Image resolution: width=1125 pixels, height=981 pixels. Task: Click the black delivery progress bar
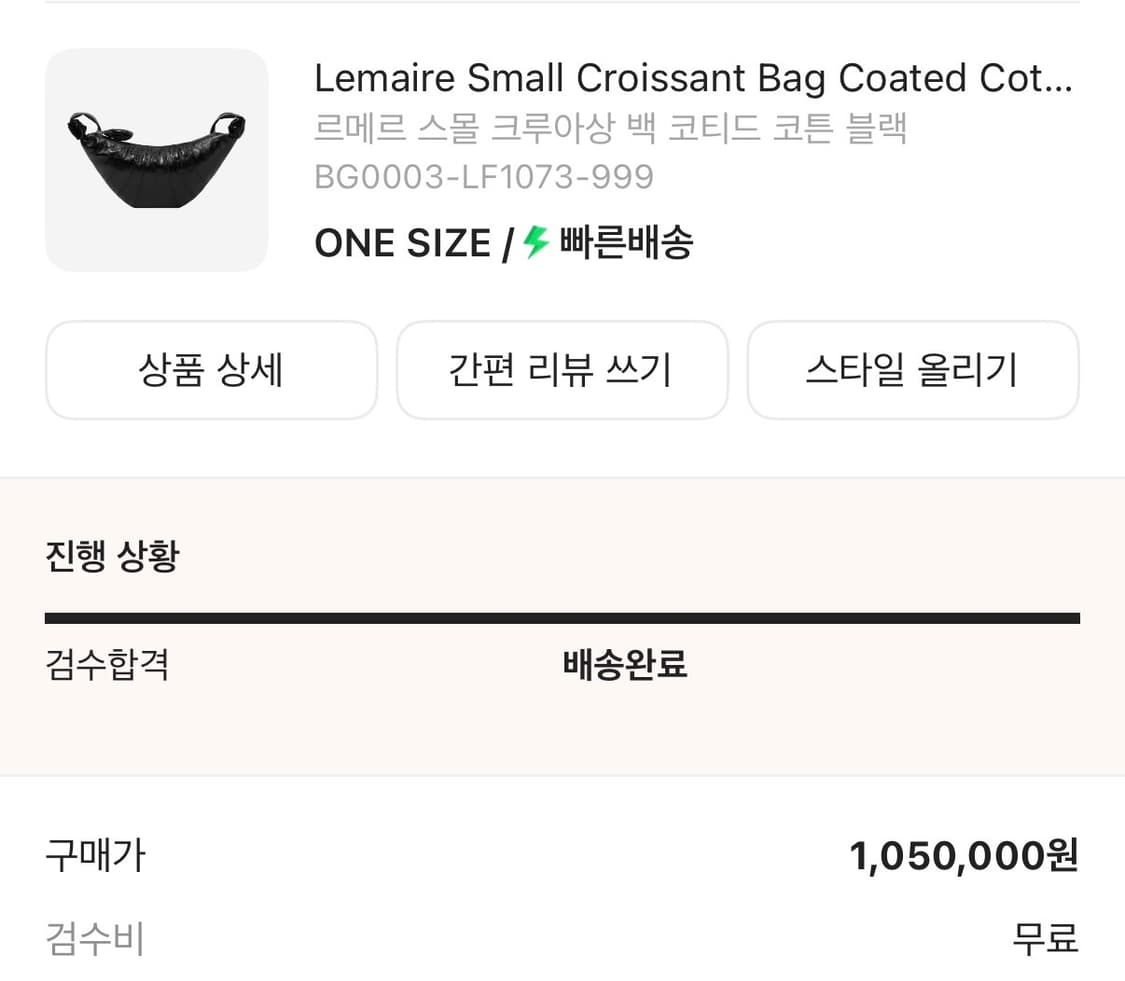point(562,618)
